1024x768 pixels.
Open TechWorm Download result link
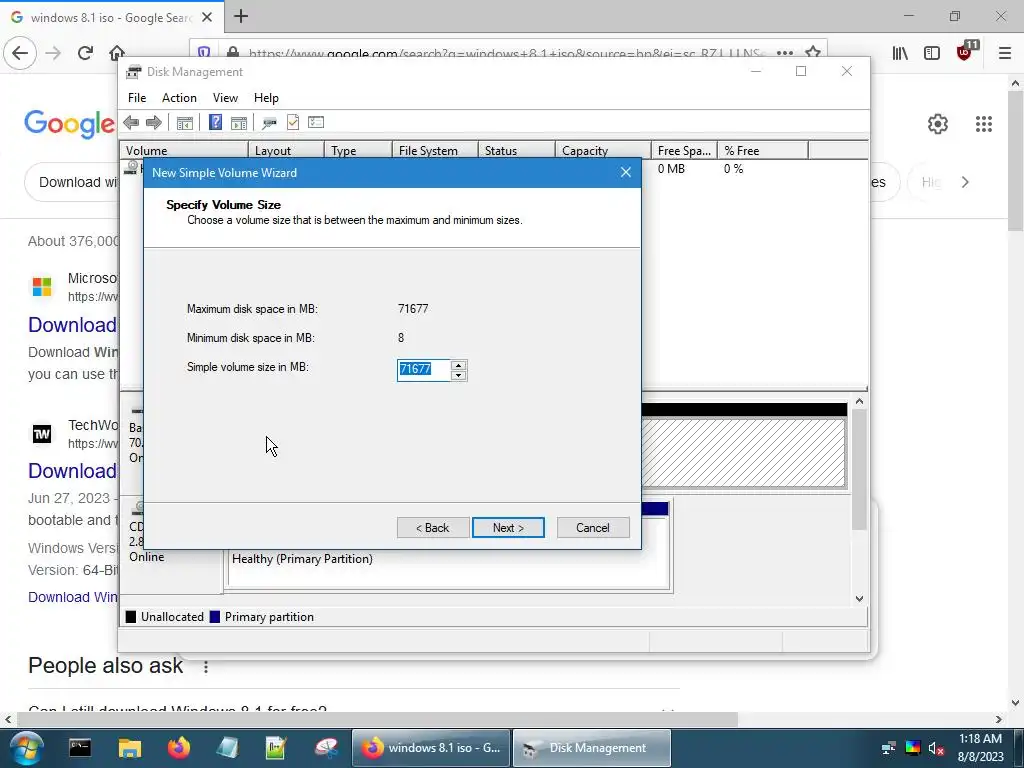[x=72, y=471]
